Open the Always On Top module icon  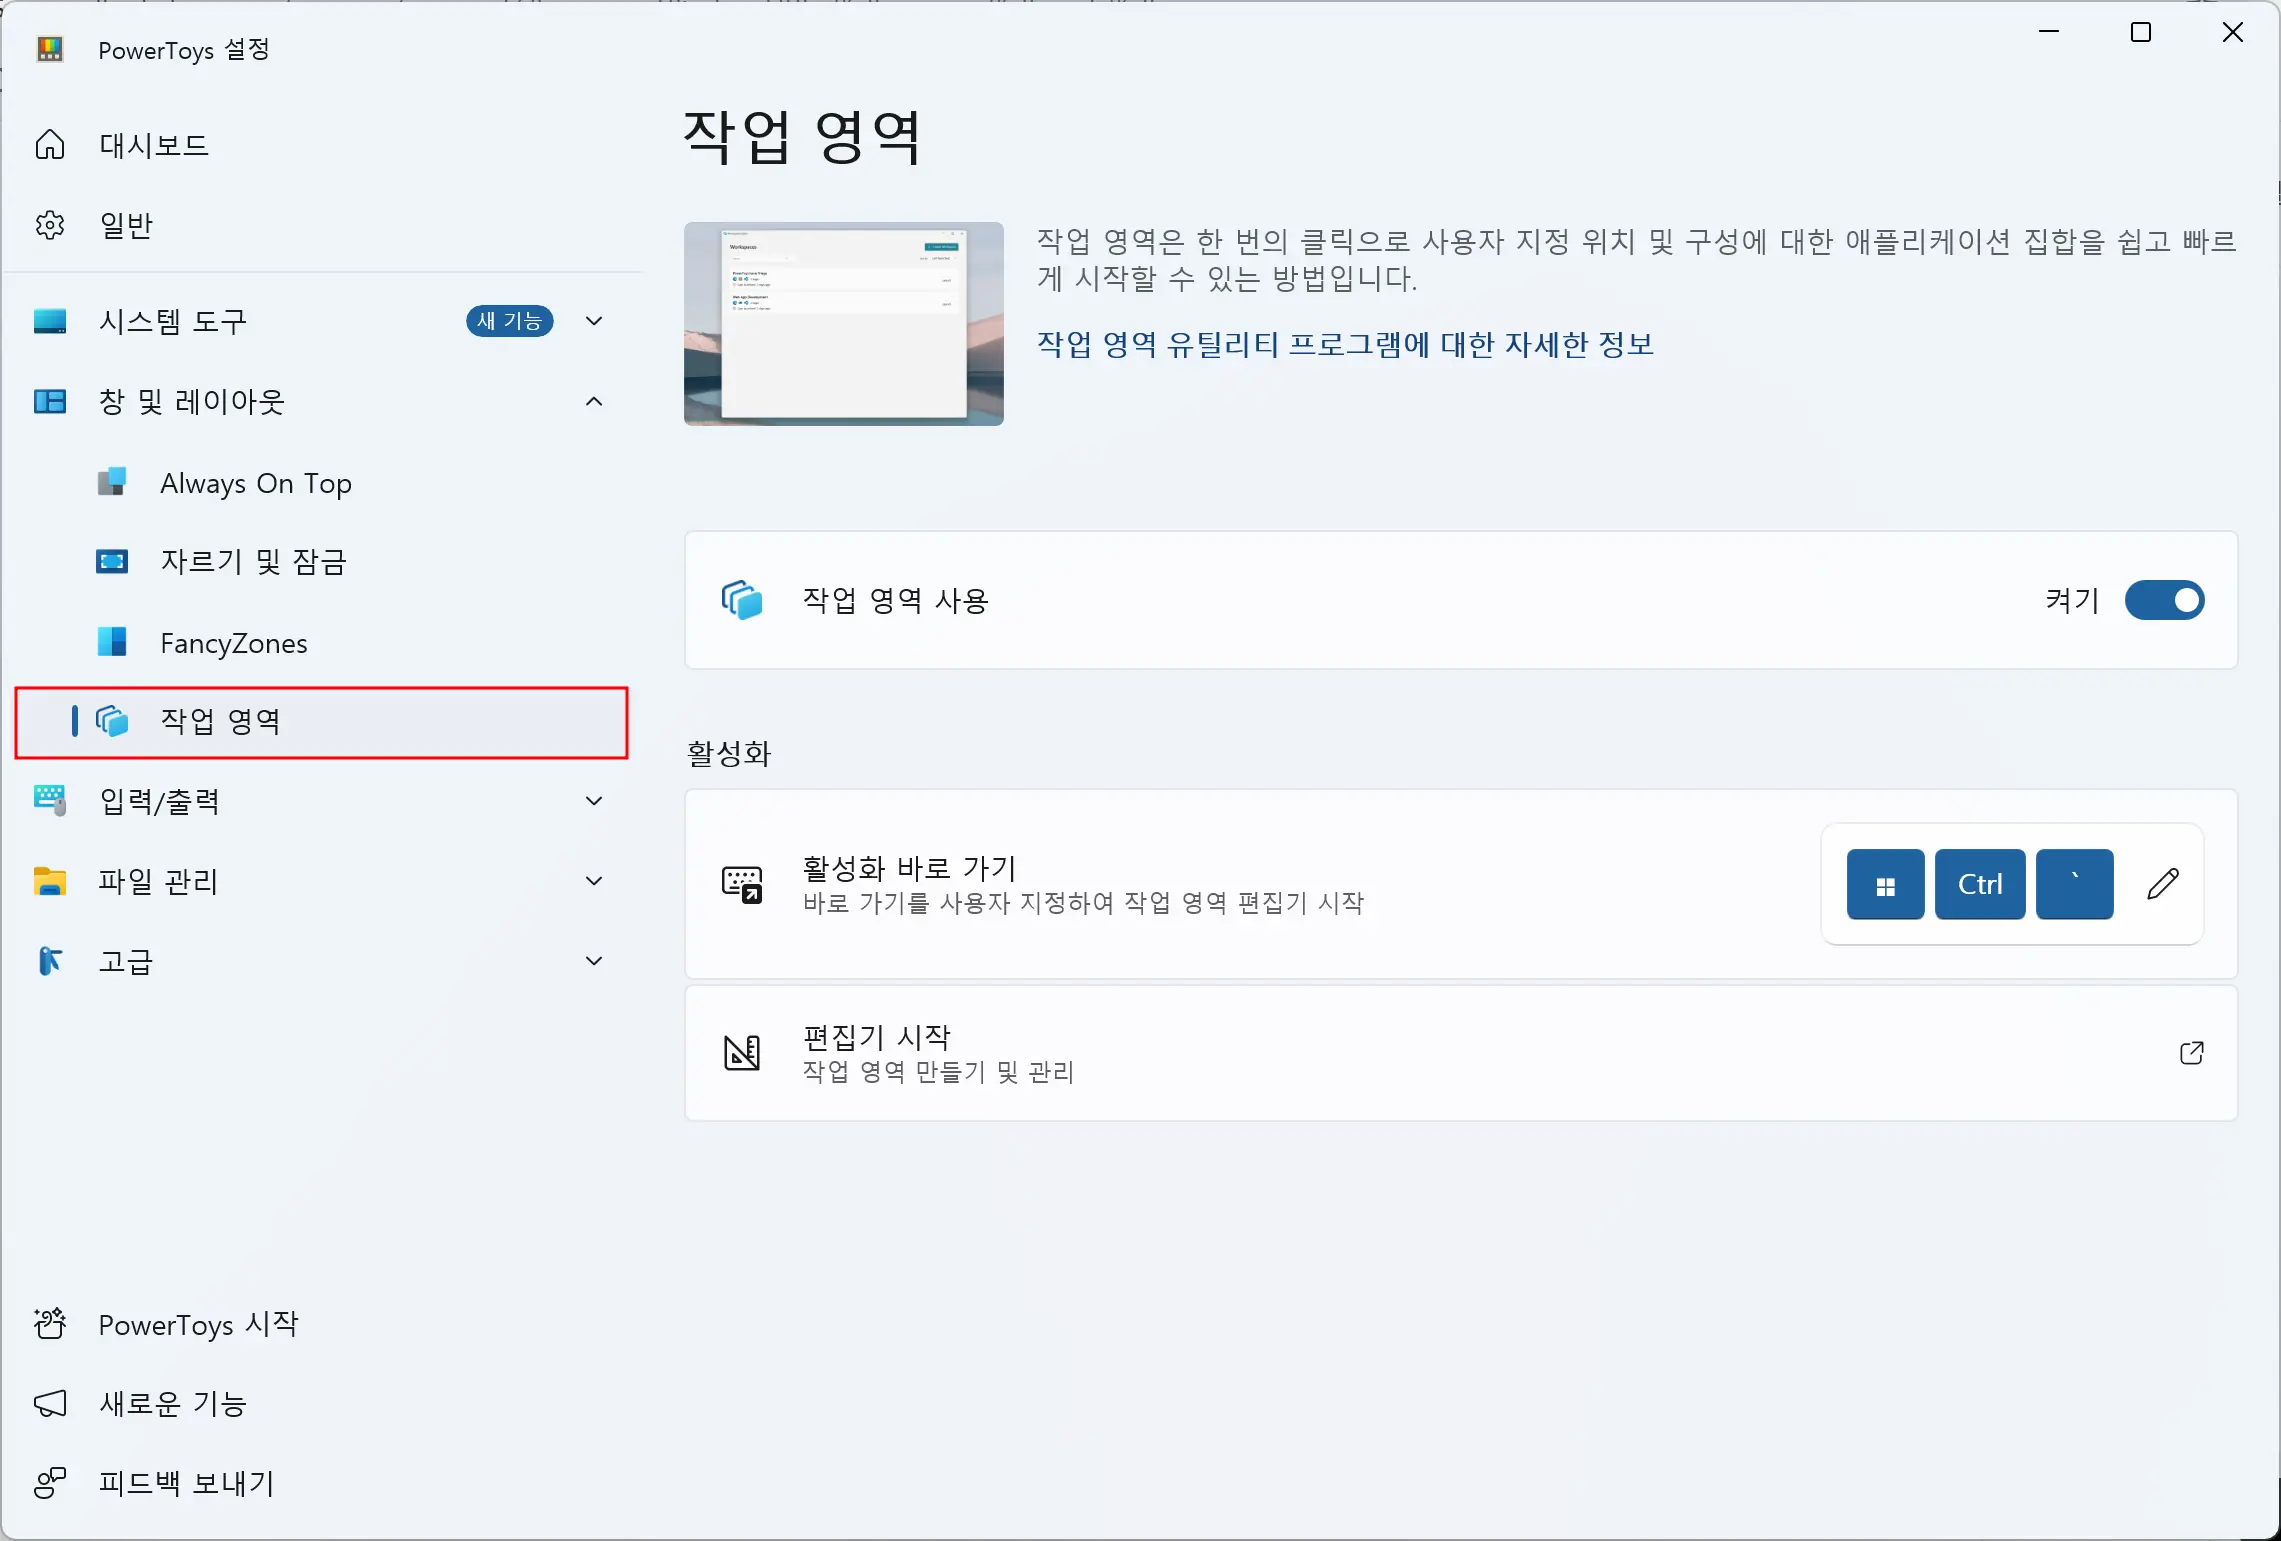pos(112,483)
